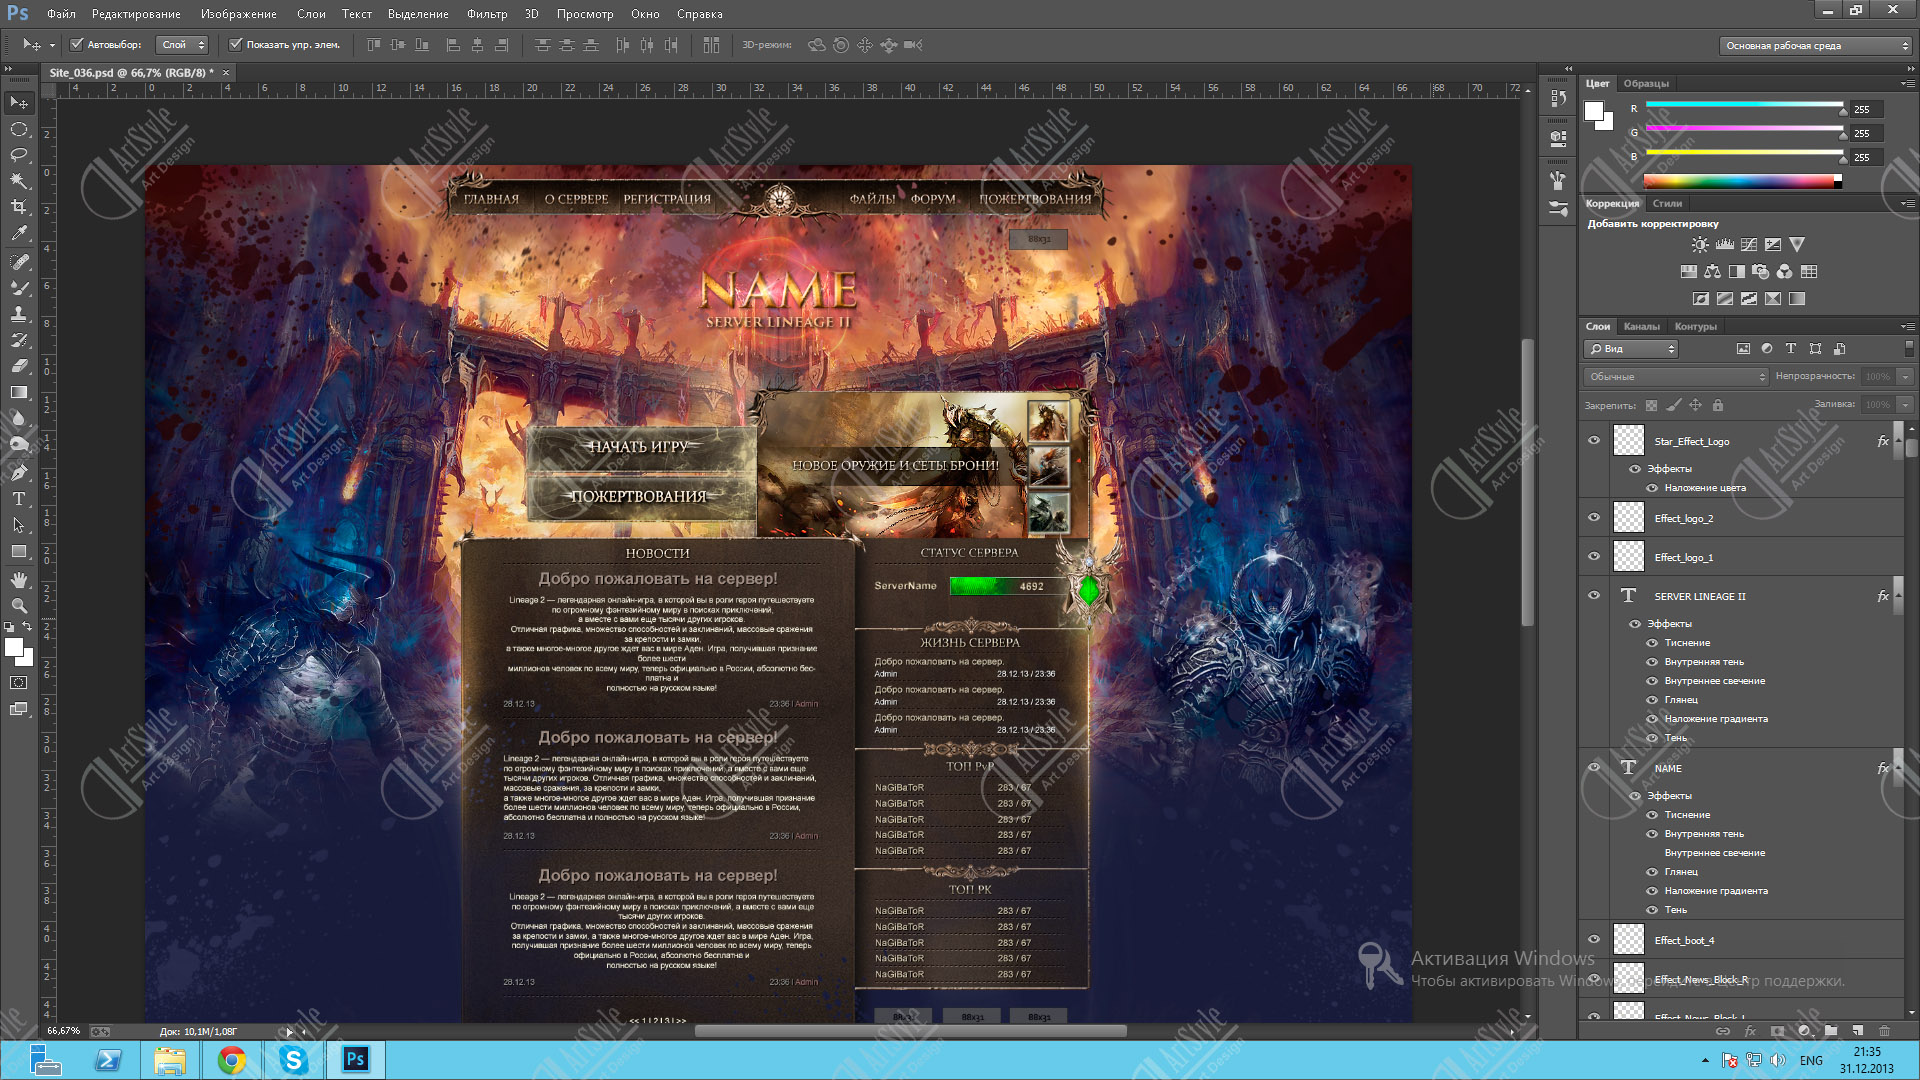
Task: Select the Magic Wand tool
Action: 19,181
